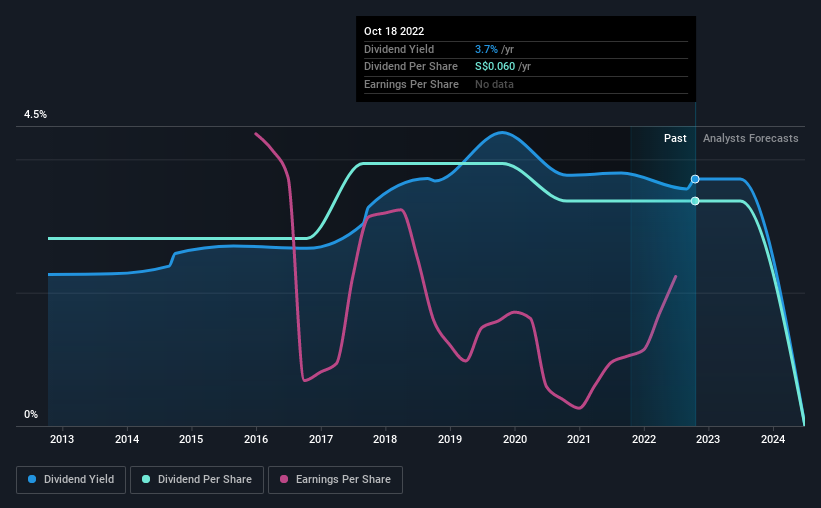Toggle the Dividend Per Share legend button
The image size is (821, 508).
pos(197,480)
